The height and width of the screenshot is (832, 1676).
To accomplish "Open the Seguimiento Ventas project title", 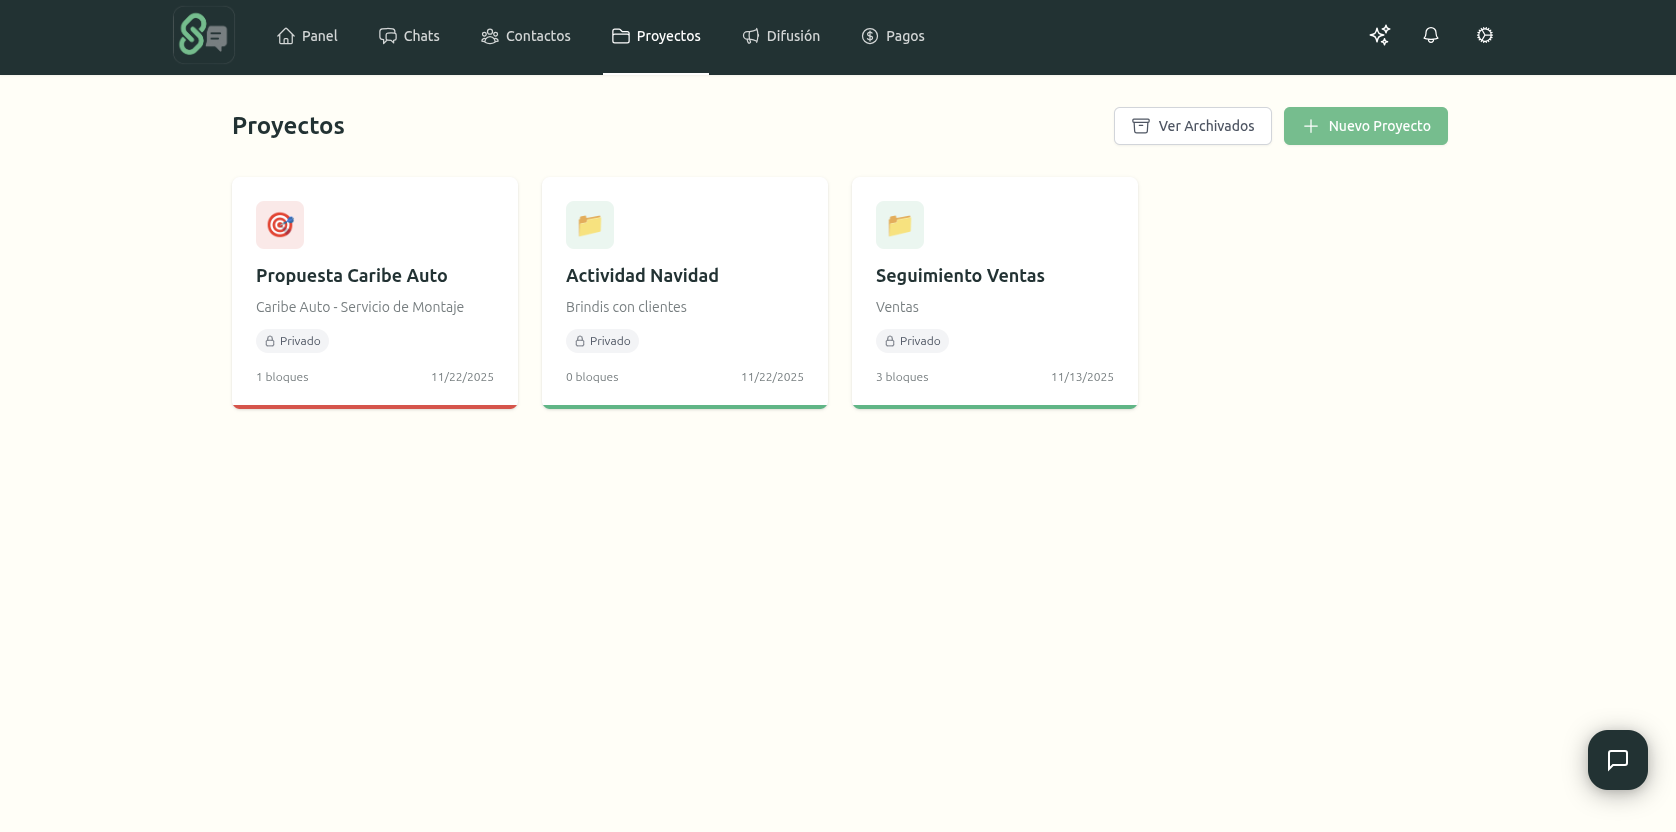I will [960, 276].
